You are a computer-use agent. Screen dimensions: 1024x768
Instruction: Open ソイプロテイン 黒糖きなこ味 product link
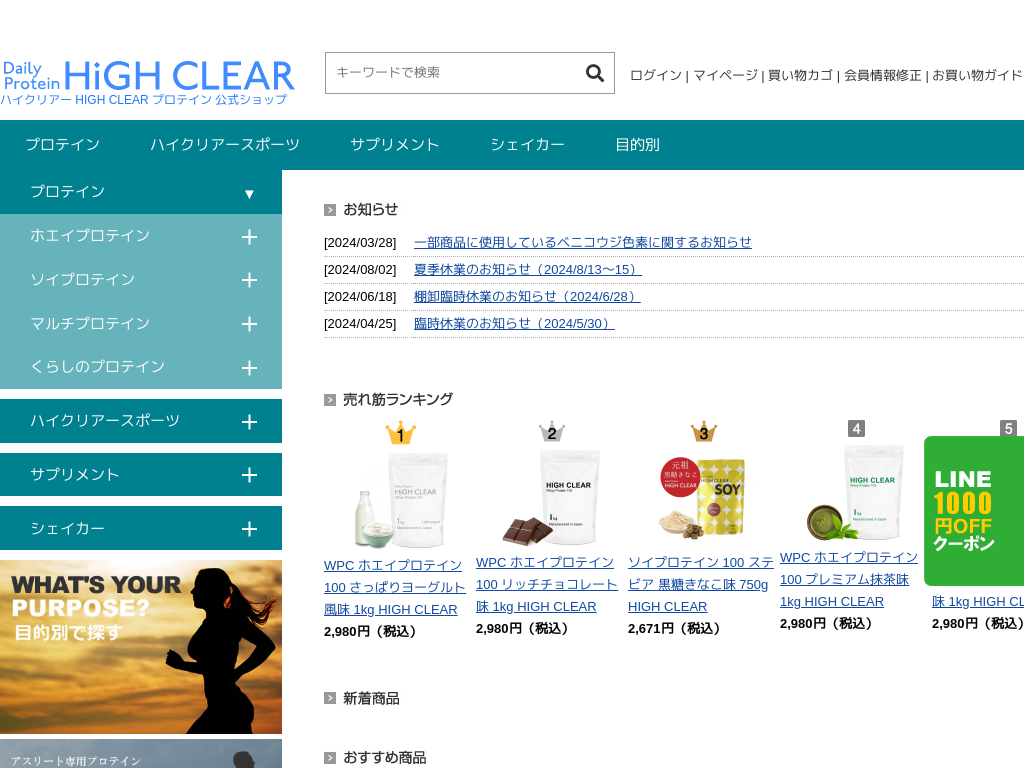[700, 584]
